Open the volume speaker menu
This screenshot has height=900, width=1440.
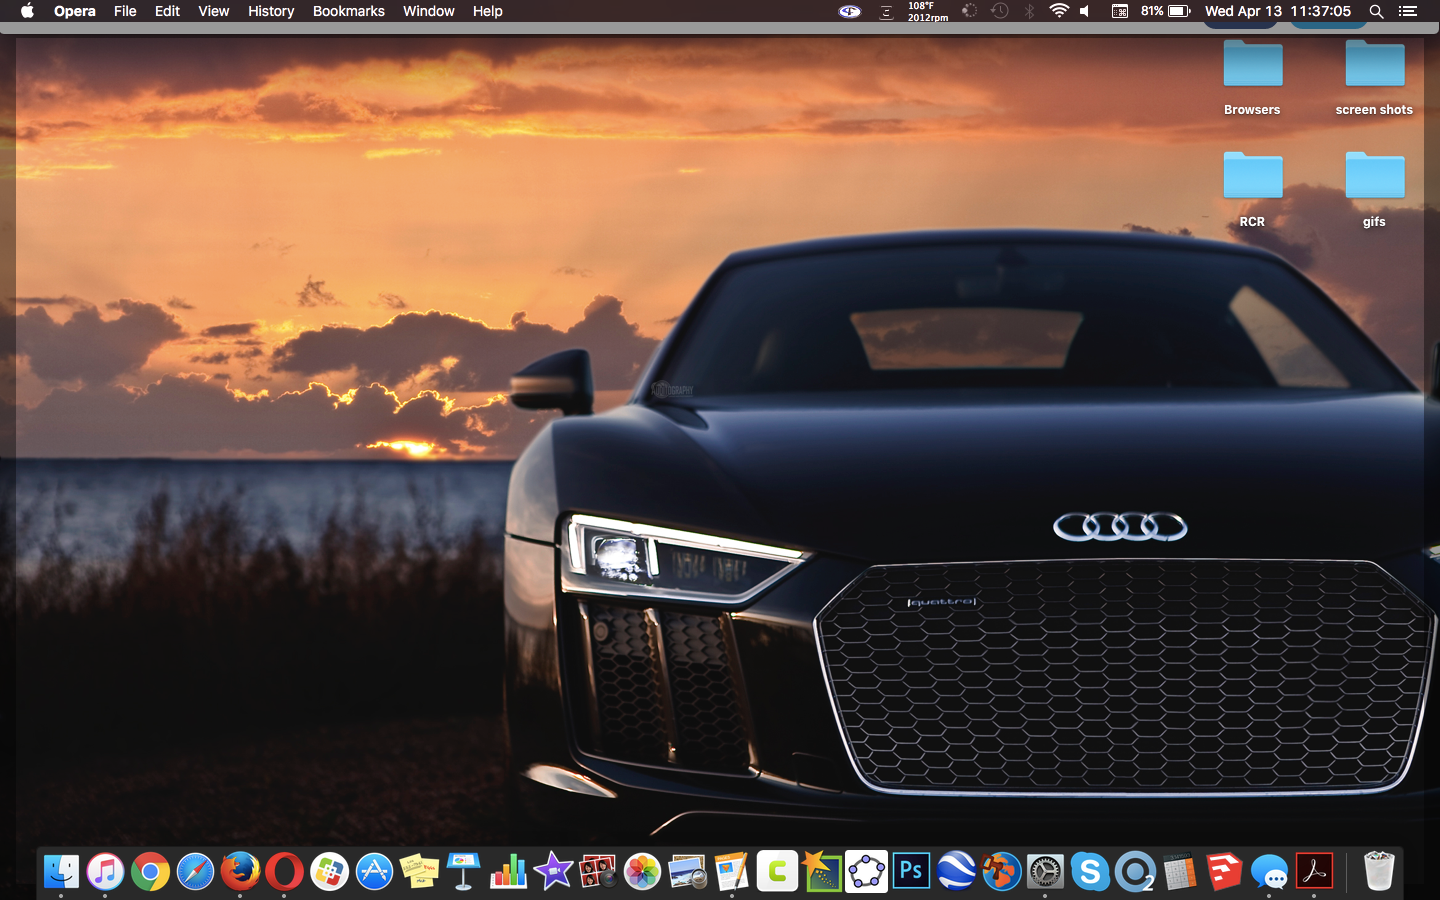(1085, 11)
